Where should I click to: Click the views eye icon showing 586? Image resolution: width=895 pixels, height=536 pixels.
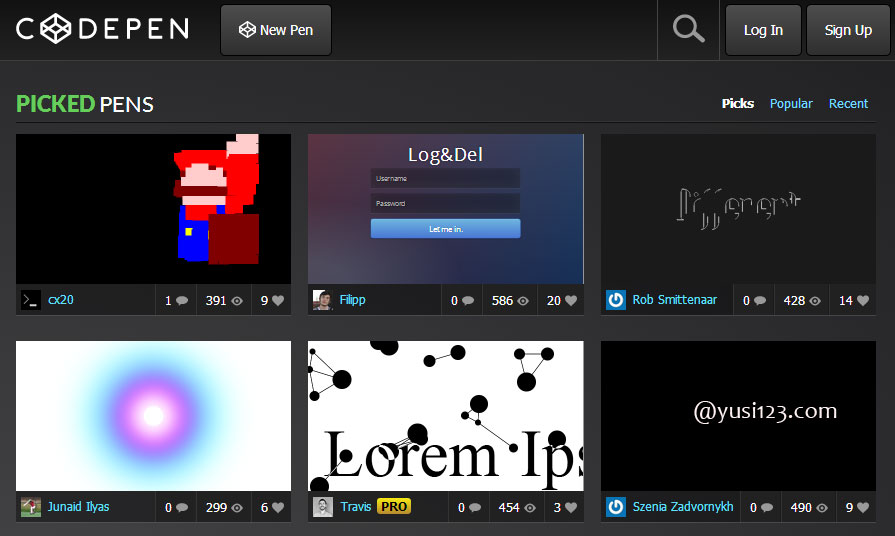pyautogui.click(x=523, y=301)
